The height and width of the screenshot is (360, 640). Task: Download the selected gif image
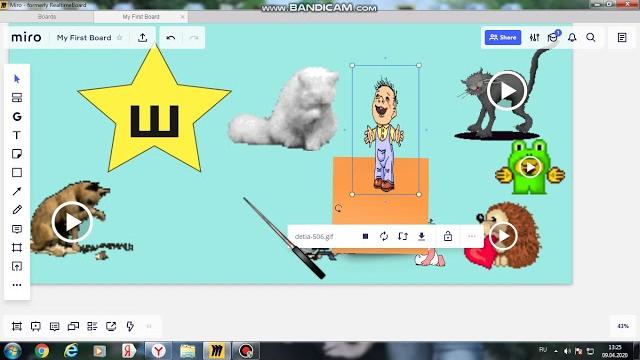[422, 236]
